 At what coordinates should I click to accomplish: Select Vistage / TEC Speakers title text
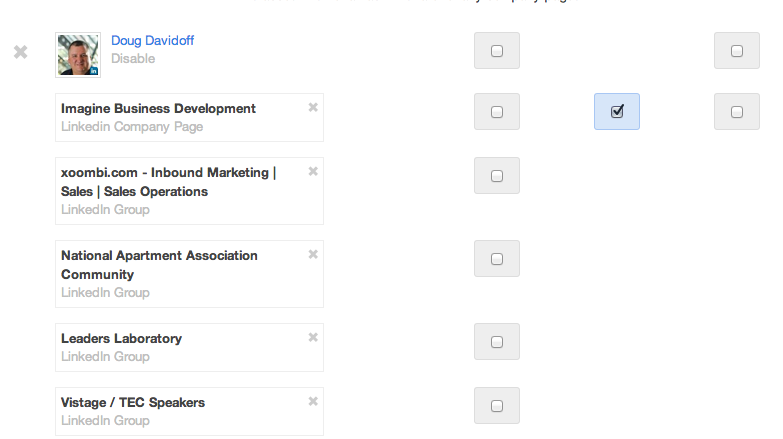pos(133,403)
